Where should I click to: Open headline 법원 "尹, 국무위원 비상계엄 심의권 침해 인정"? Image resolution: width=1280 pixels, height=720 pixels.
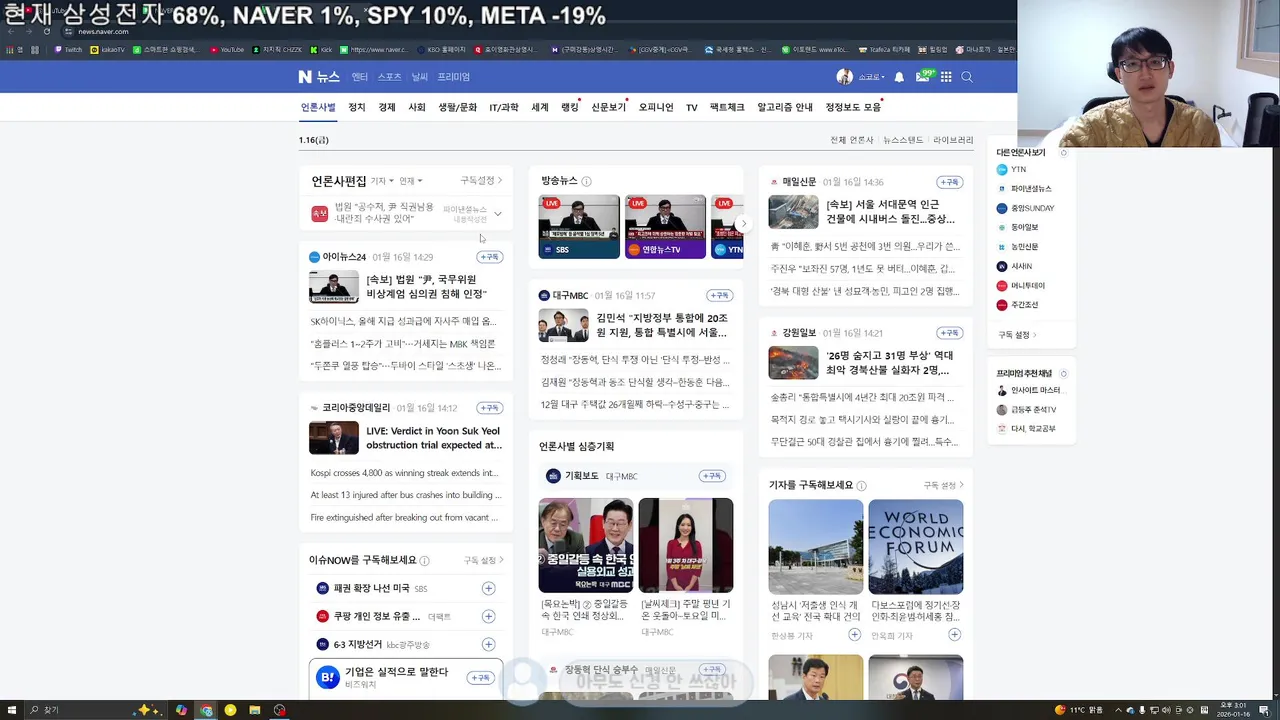427,287
